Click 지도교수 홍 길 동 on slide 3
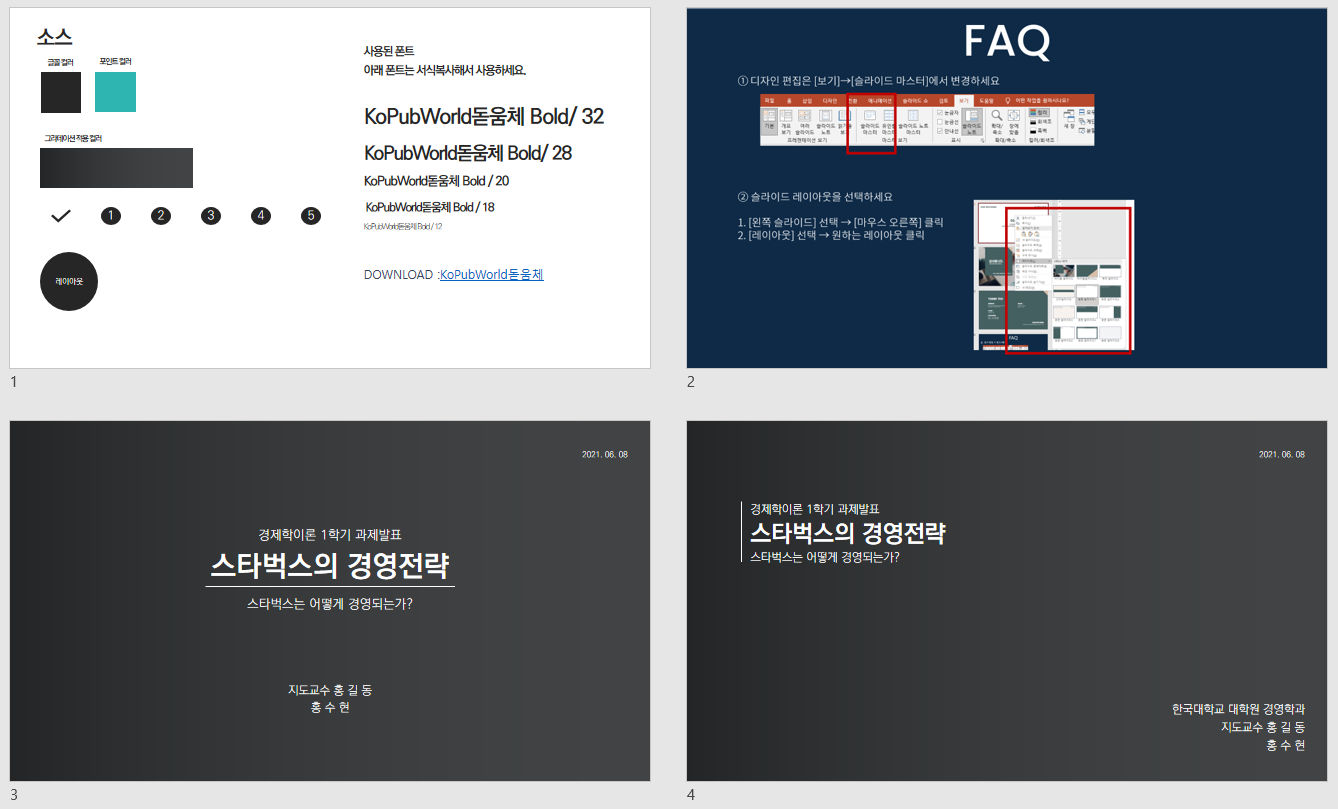This screenshot has height=809, width=1338. (x=330, y=690)
